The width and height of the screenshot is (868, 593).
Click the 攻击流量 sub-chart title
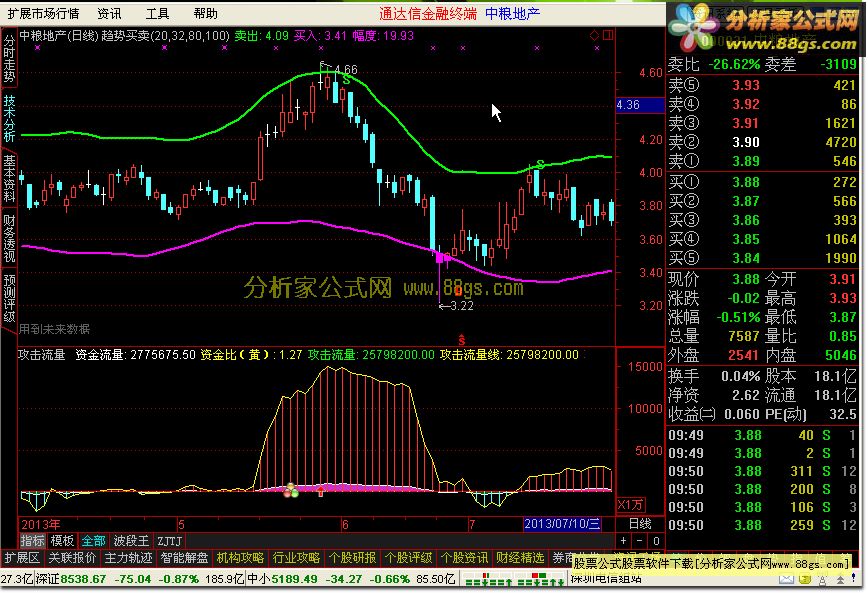pyautogui.click(x=42, y=355)
